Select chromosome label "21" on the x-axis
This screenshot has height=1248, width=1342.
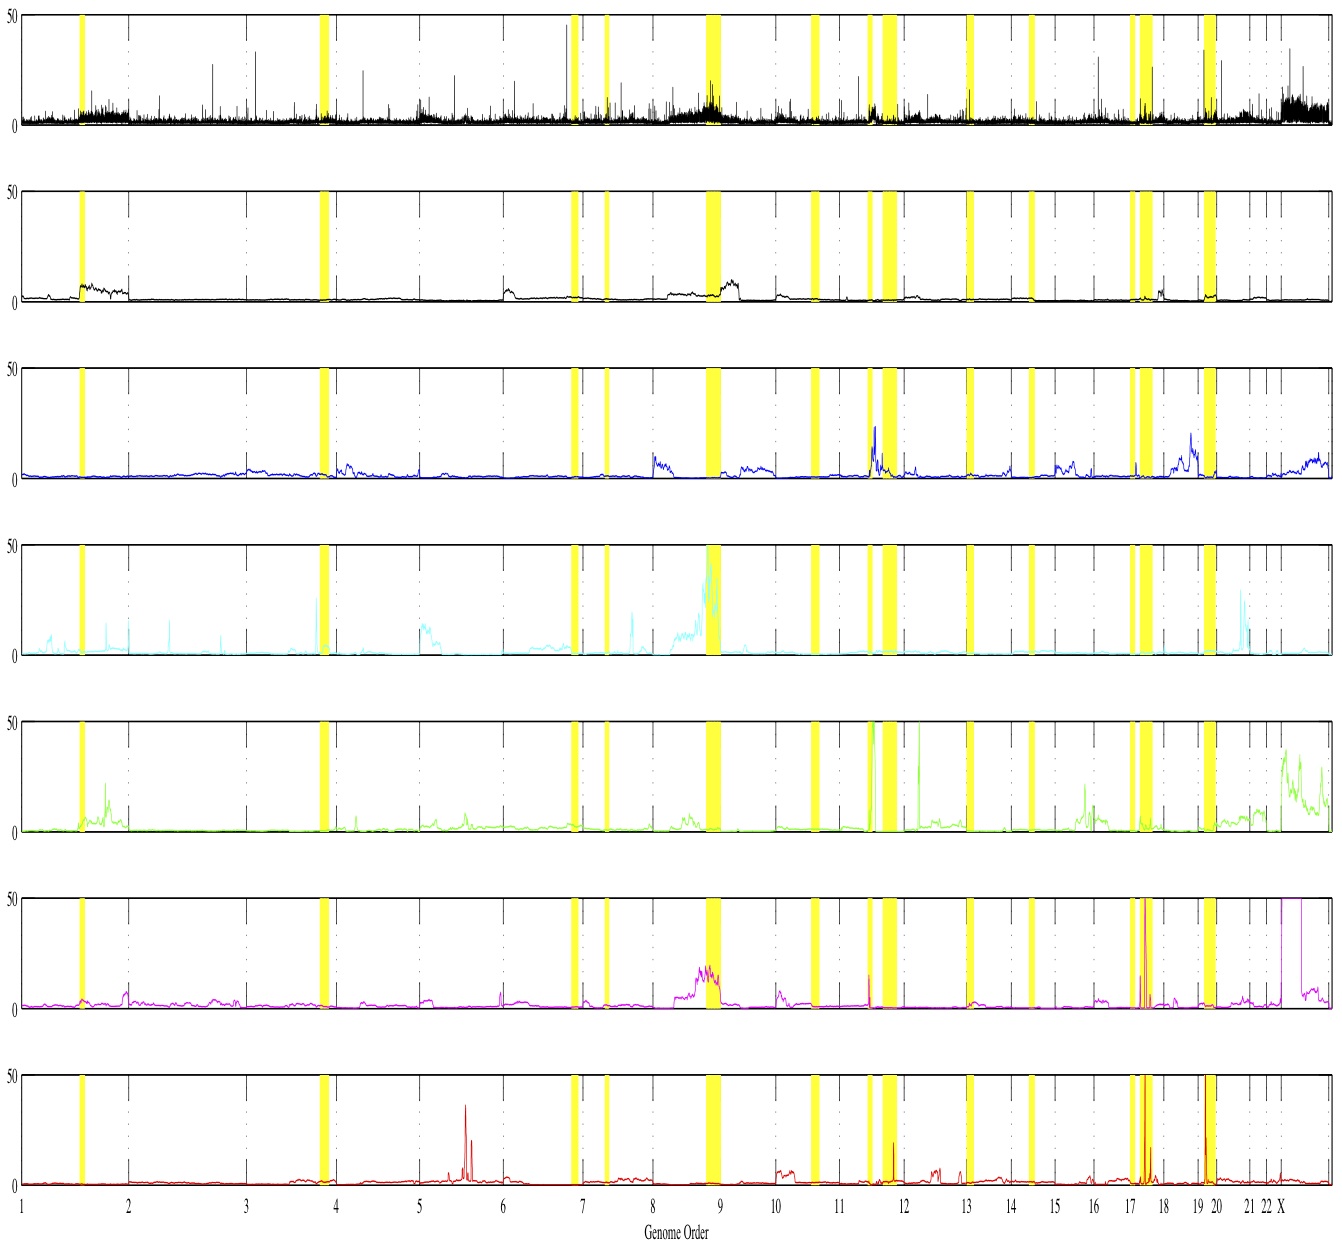tap(1249, 1206)
